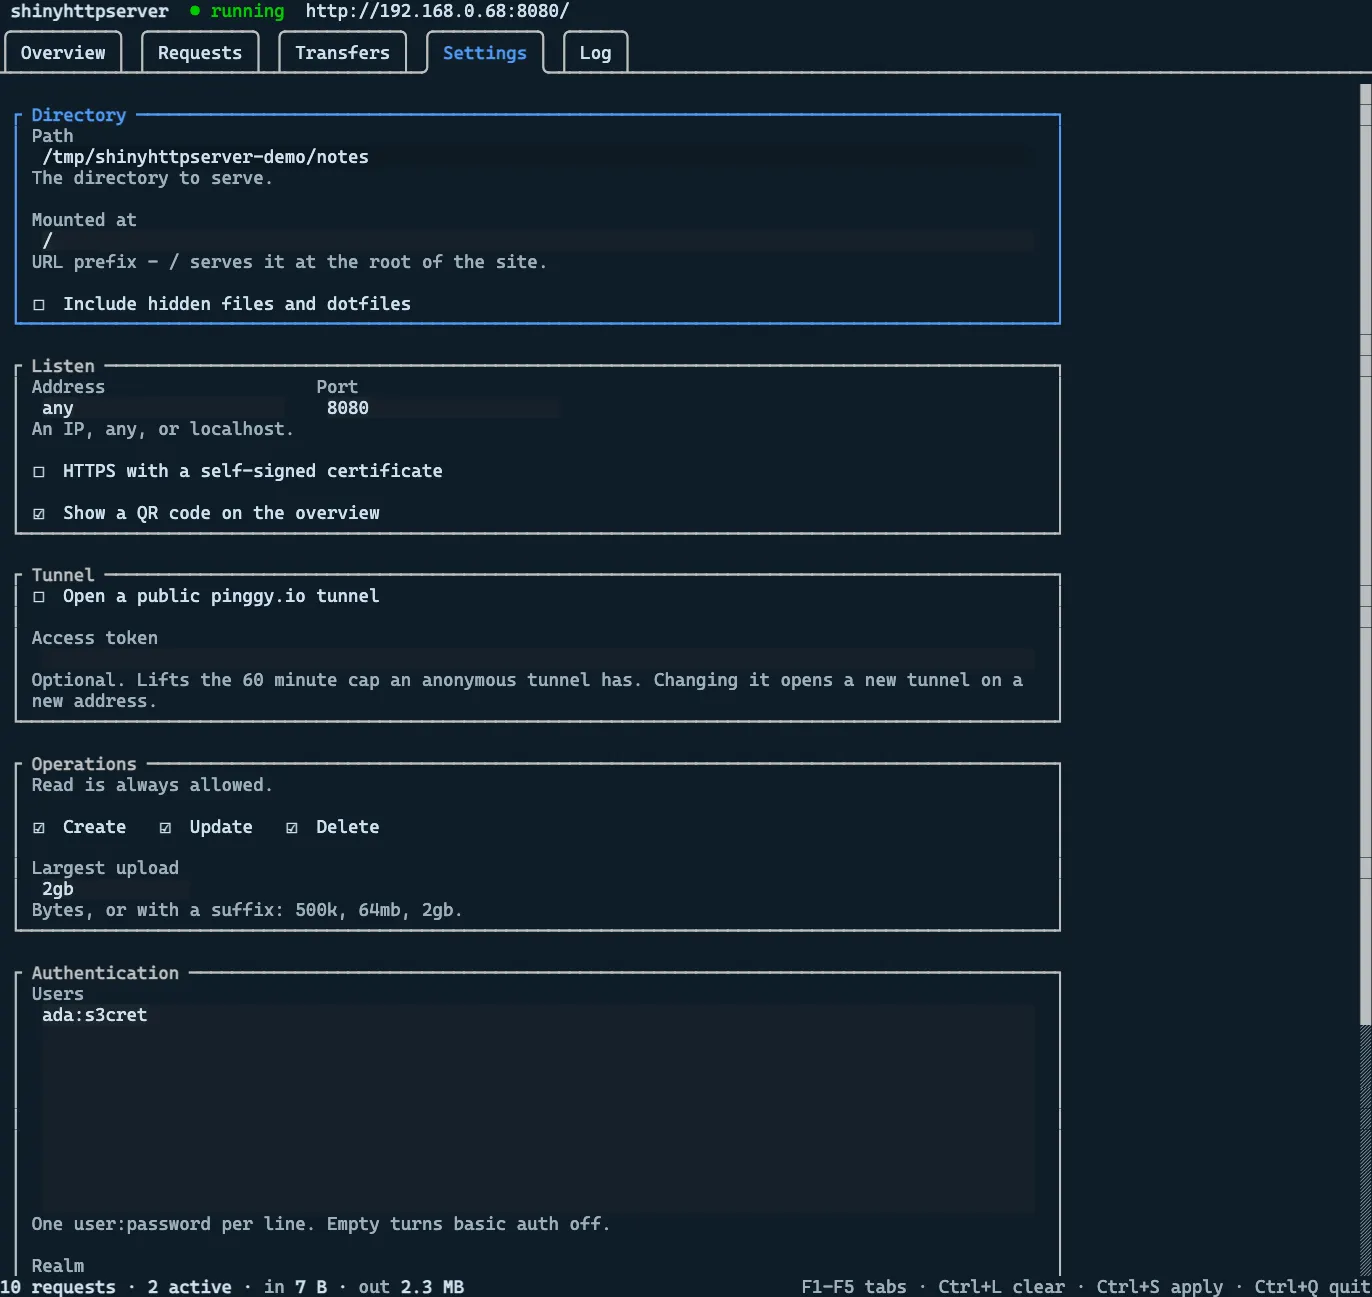
Task: Click the Listen section heading
Action: [x=63, y=366]
